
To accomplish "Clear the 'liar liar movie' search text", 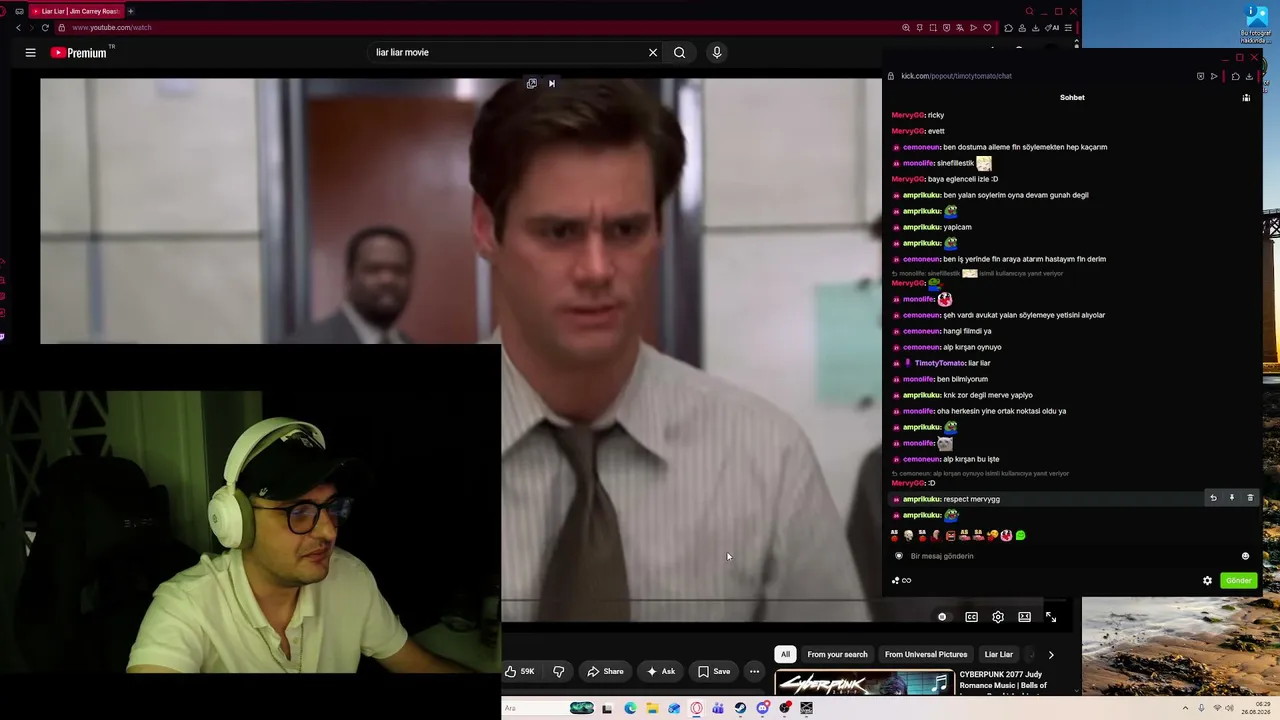I will click(653, 53).
